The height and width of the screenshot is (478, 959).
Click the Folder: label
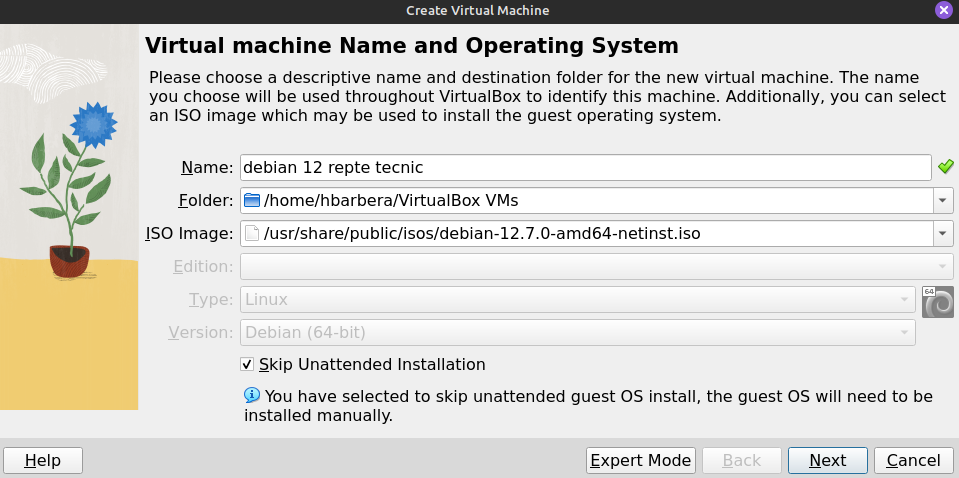[x=206, y=200]
